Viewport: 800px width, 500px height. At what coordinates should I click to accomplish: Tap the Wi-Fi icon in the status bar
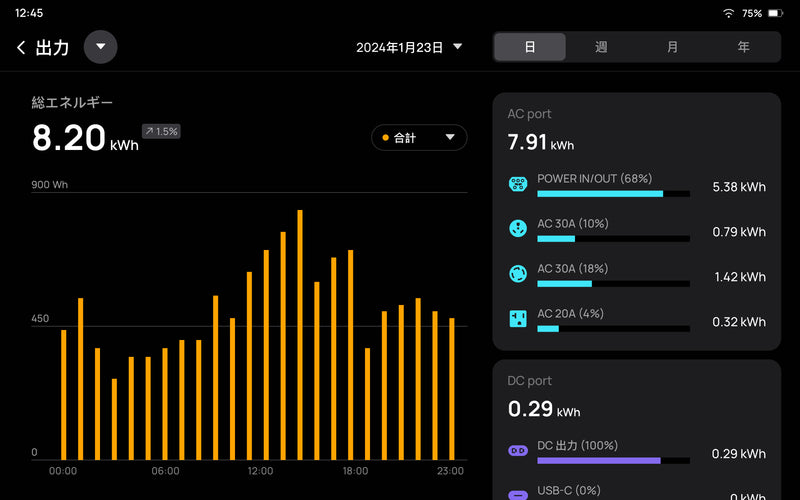(728, 13)
